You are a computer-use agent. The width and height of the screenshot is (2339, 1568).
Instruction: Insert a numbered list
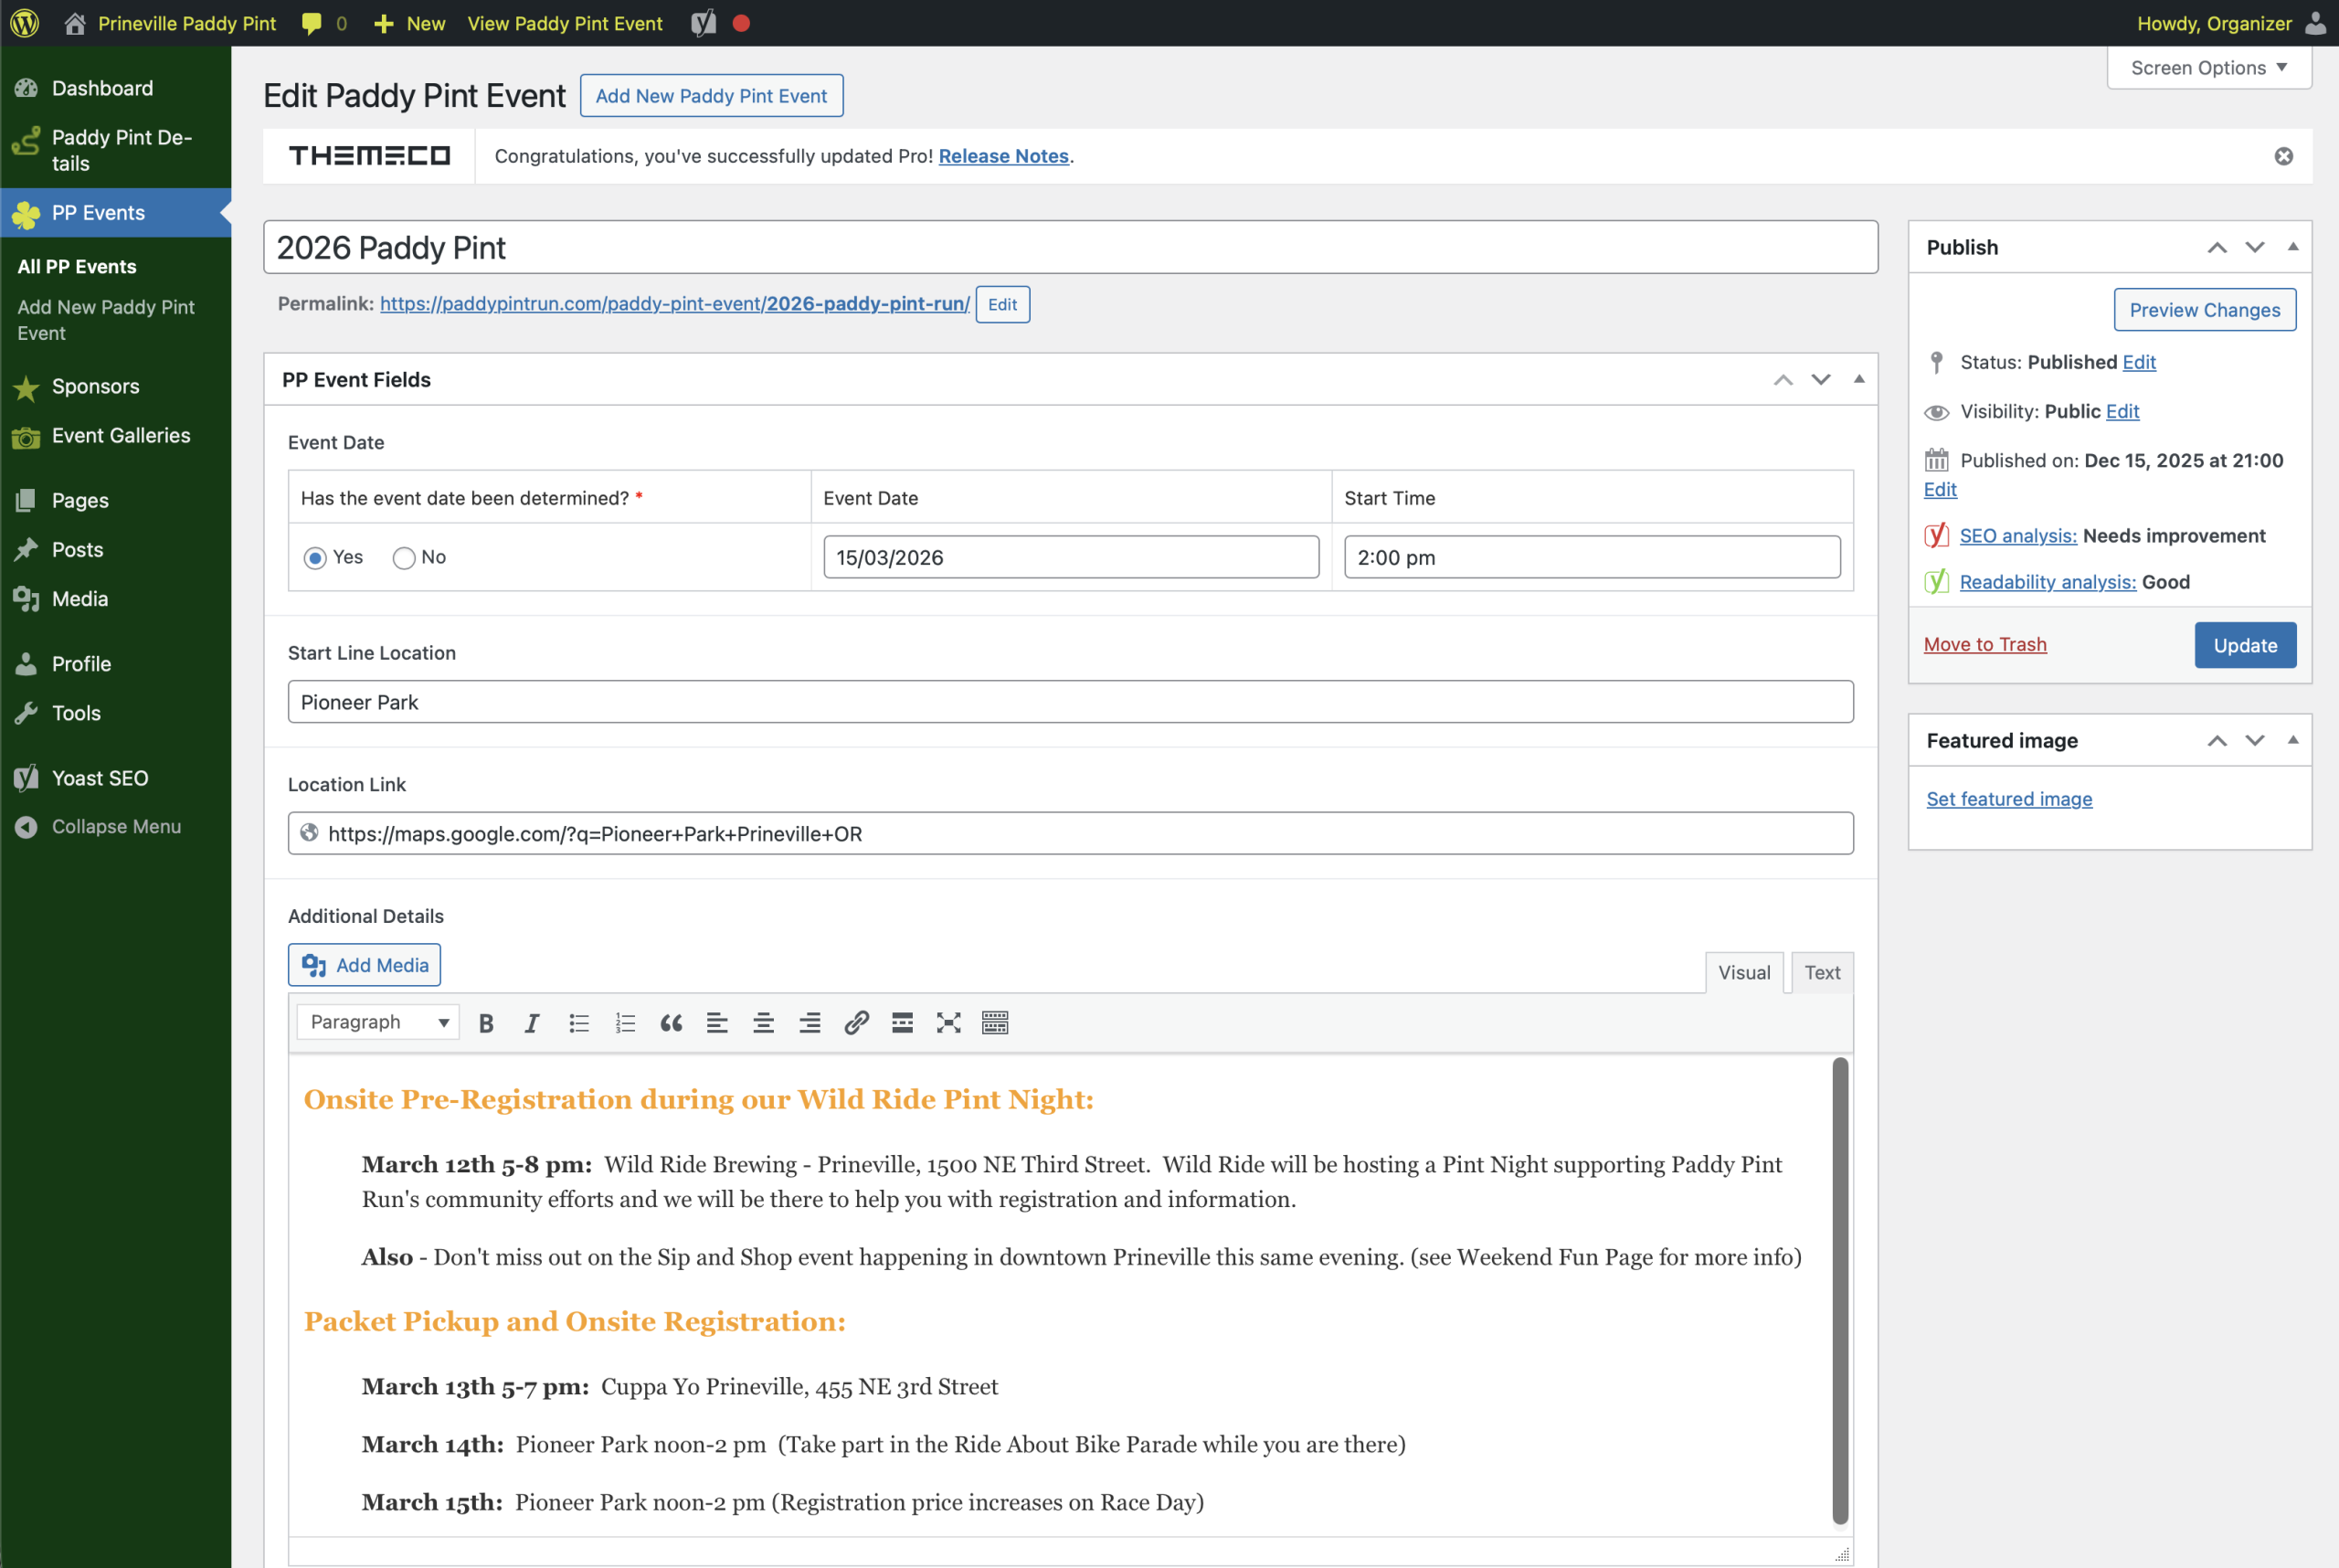[625, 1022]
